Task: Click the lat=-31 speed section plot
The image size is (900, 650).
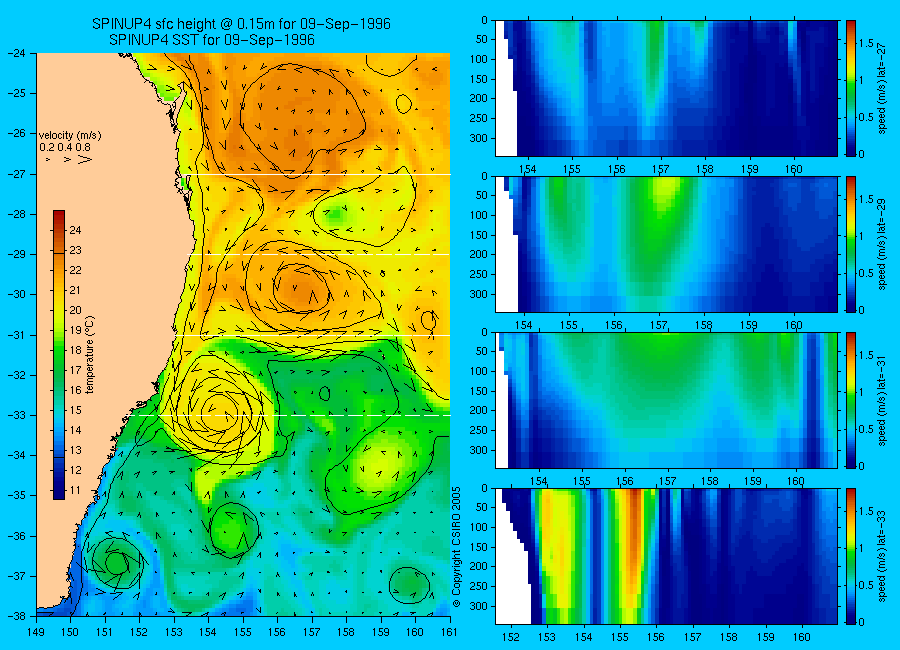Action: pyautogui.click(x=666, y=400)
